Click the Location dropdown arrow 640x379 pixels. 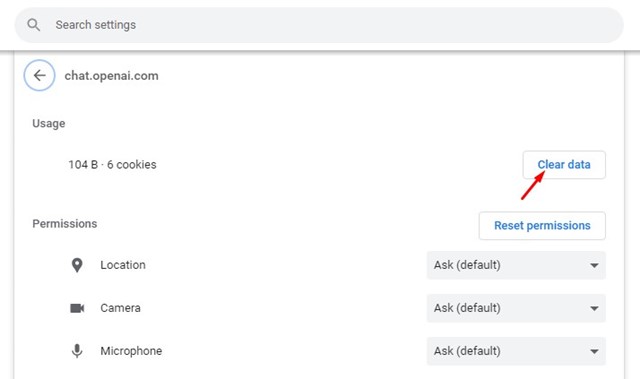coord(594,266)
